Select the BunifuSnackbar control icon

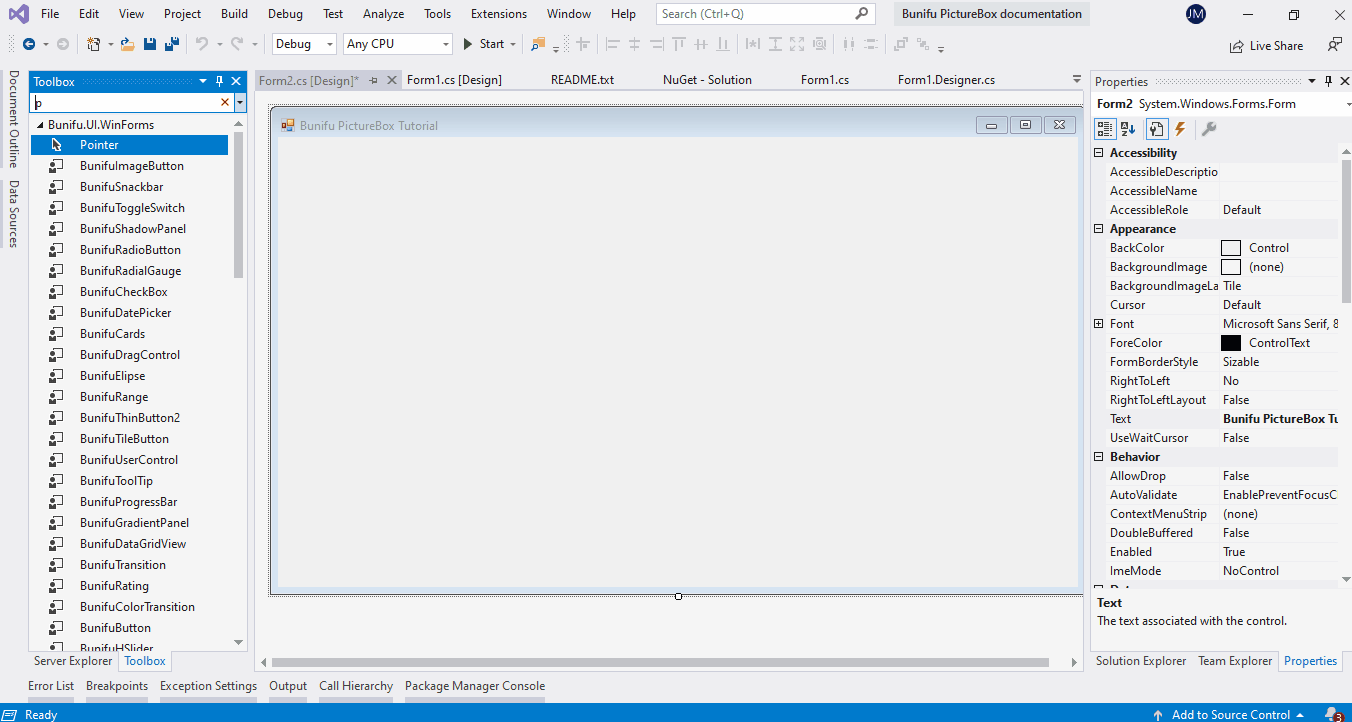[56, 187]
